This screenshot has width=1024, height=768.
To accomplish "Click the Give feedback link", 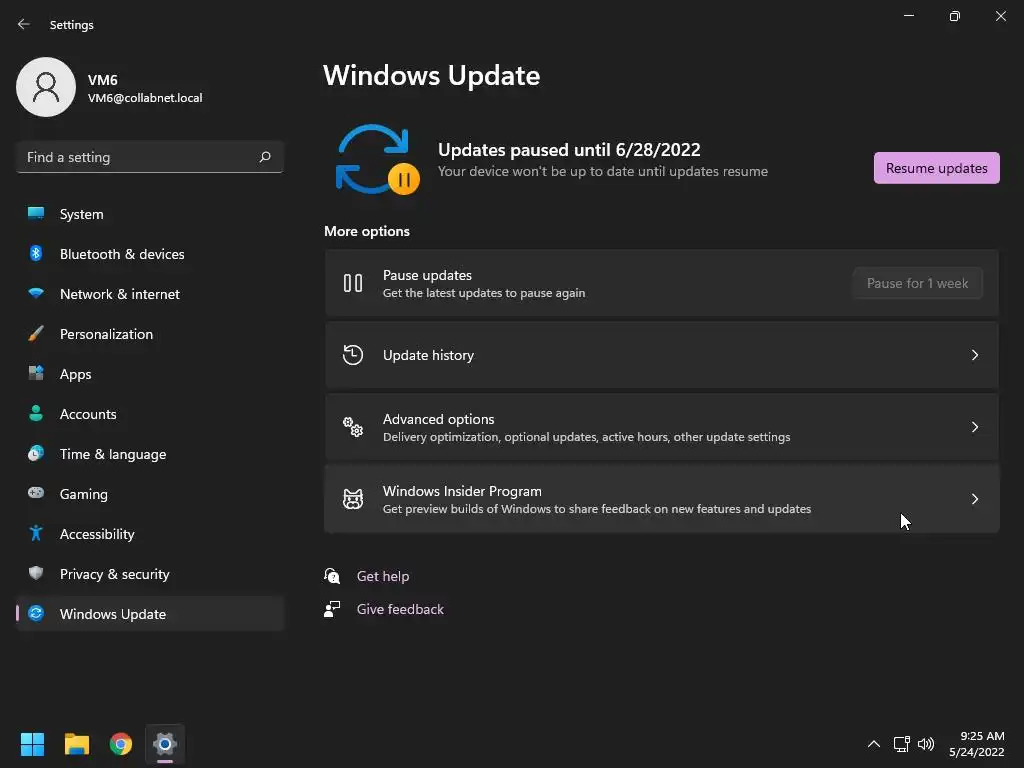I will (x=400, y=609).
